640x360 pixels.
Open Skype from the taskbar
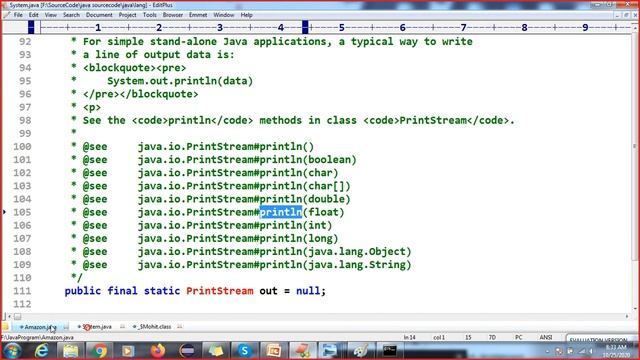coord(244,351)
